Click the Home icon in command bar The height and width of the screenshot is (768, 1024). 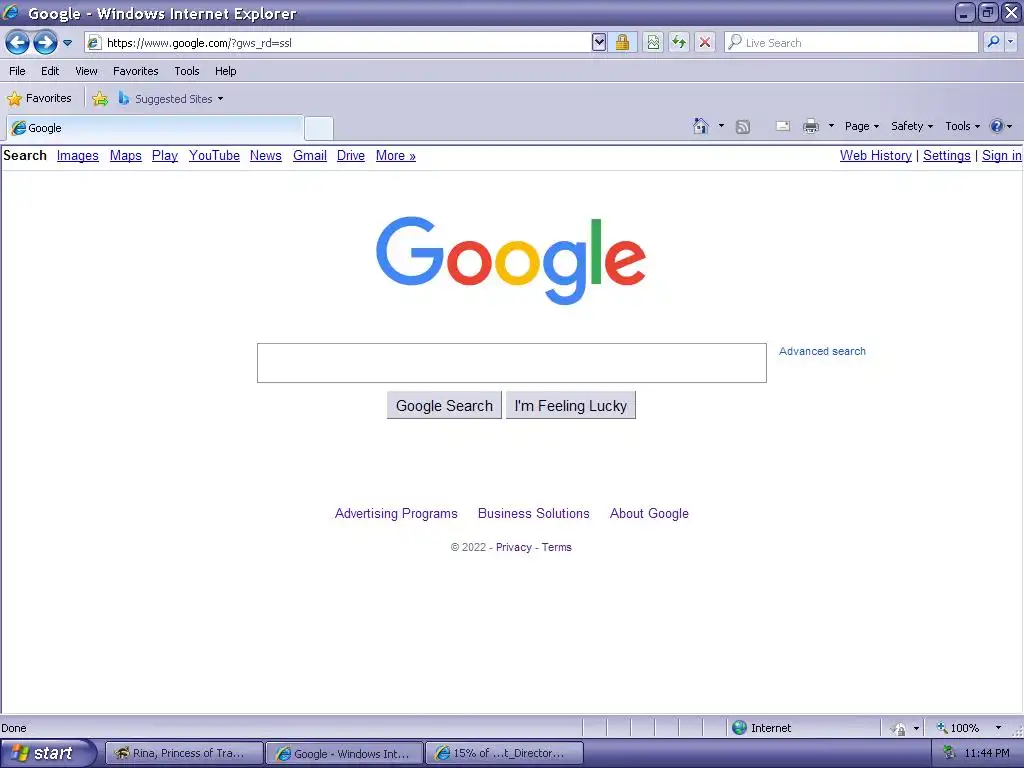coord(701,126)
